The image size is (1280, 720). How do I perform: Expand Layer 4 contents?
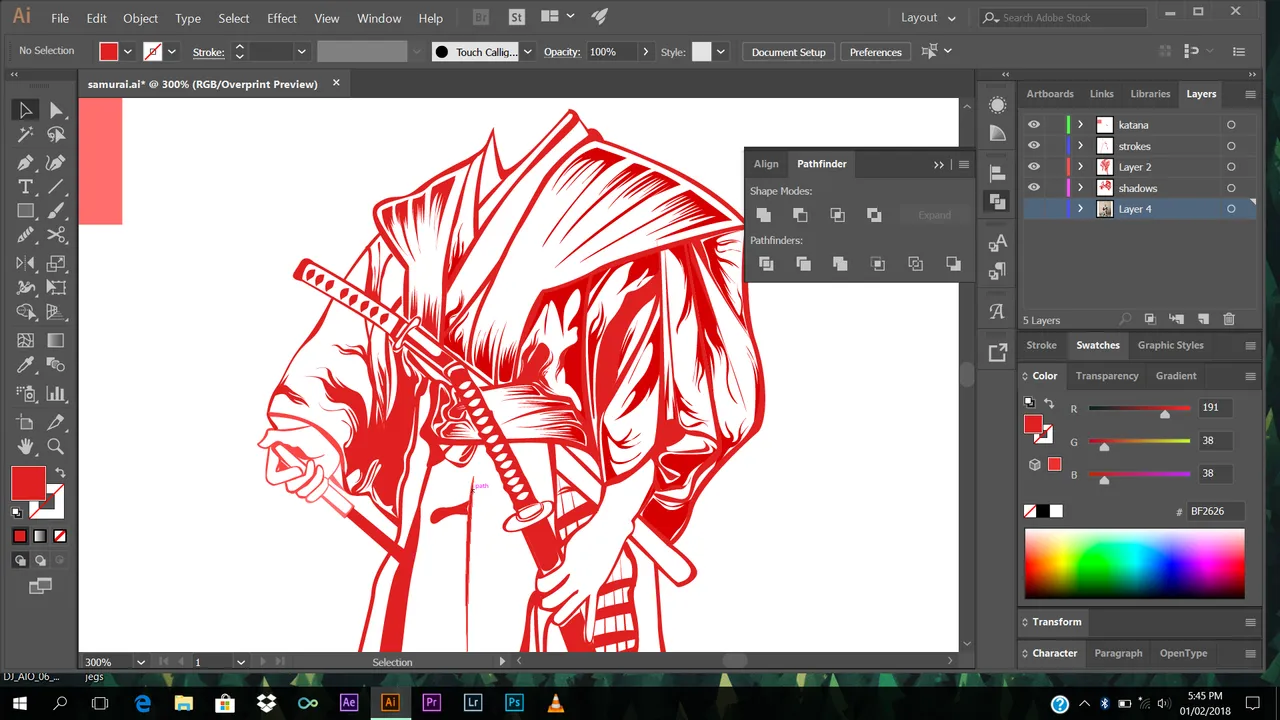point(1080,209)
